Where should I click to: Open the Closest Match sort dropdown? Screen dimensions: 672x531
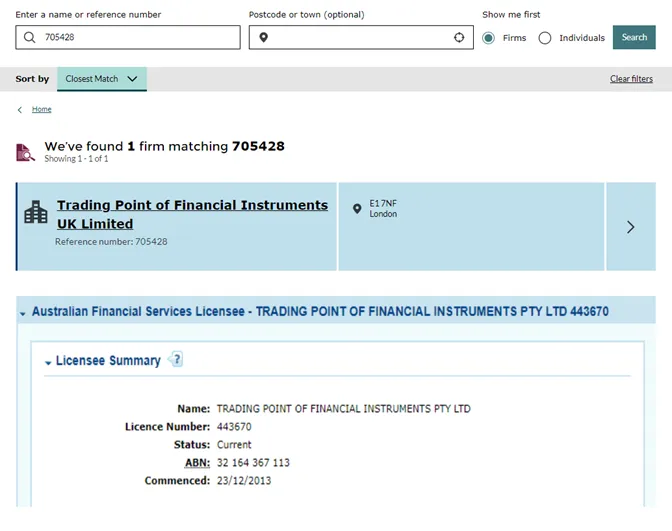point(102,79)
